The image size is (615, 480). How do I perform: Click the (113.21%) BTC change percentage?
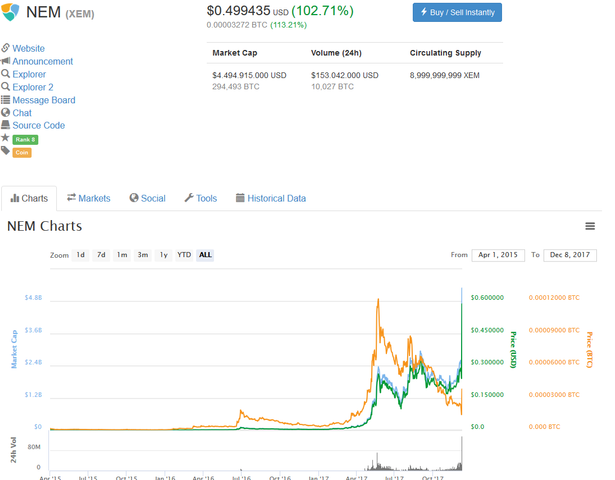point(288,25)
